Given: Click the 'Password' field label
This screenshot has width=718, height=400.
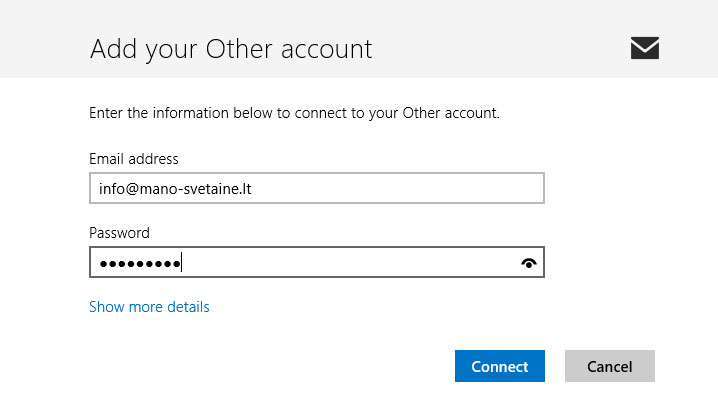Looking at the screenshot, I should click(x=119, y=233).
